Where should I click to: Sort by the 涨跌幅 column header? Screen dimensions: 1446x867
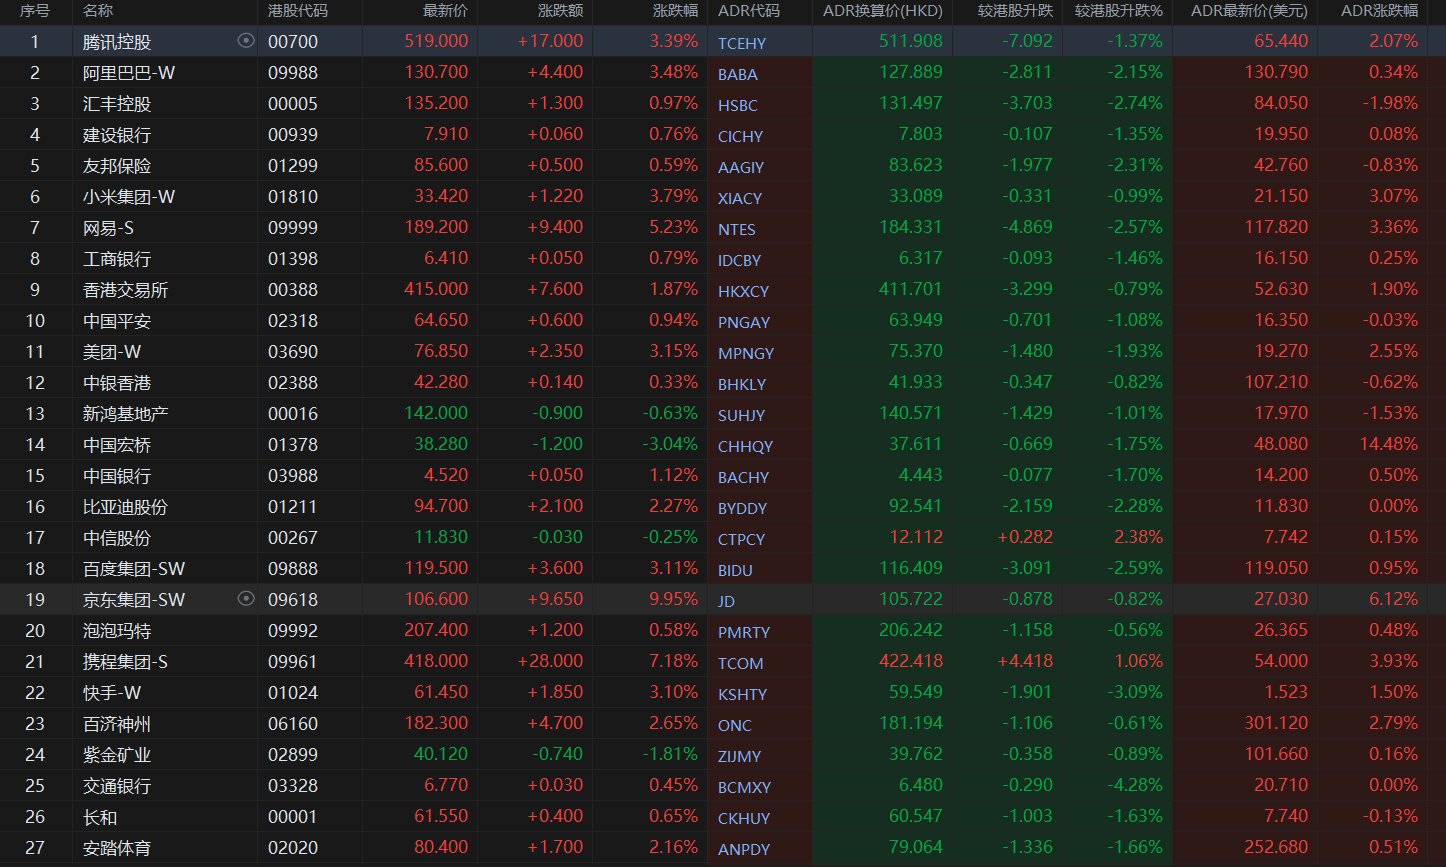[x=675, y=11]
